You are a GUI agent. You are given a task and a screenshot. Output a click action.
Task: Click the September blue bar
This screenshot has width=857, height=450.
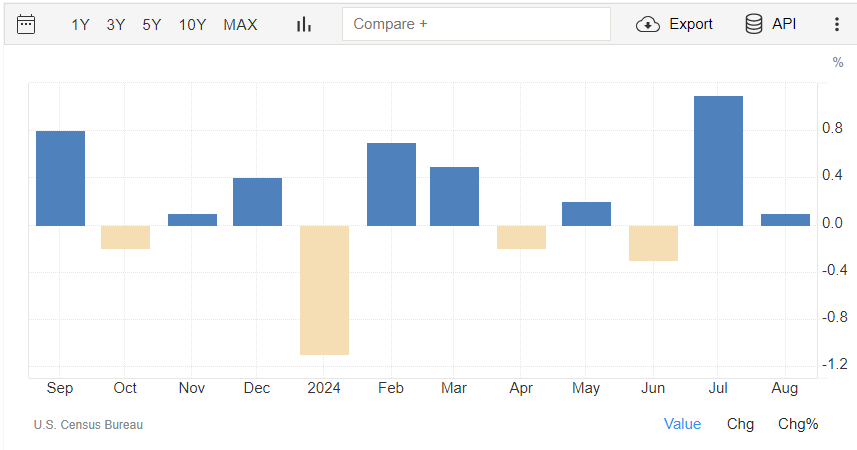[x=60, y=178]
